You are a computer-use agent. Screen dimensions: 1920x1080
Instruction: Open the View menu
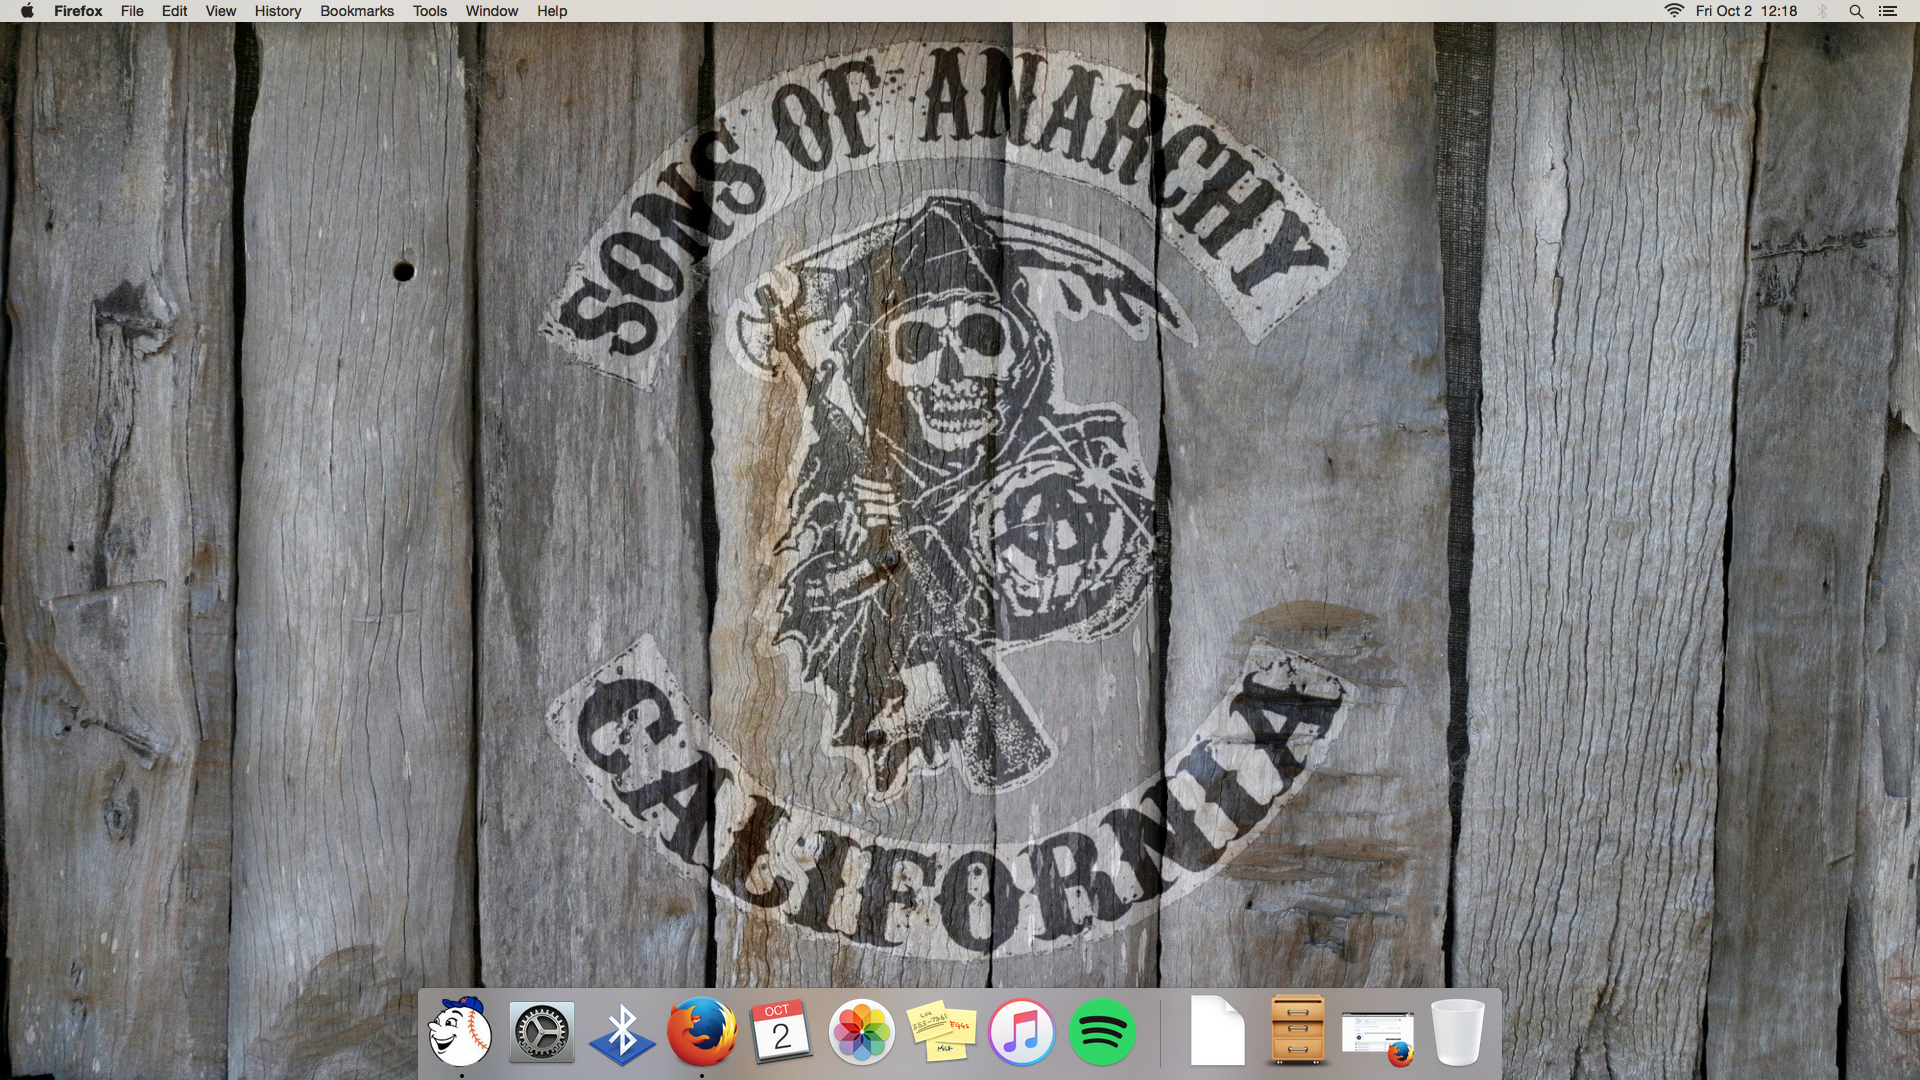tap(221, 11)
